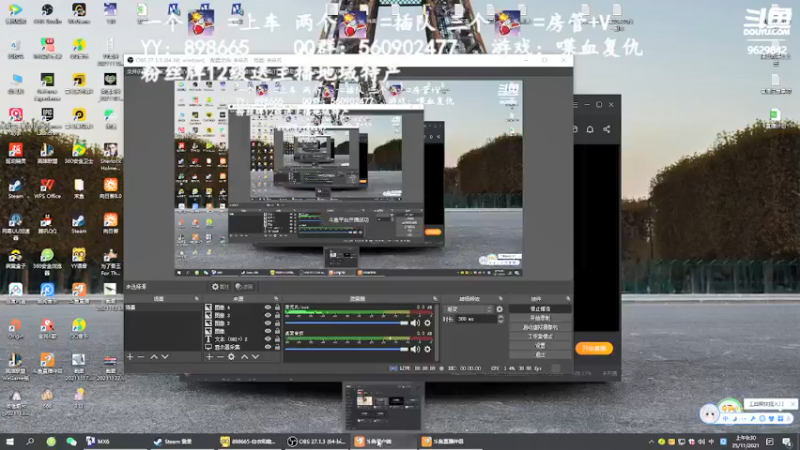Remove selected scene with minus icon

141,357
